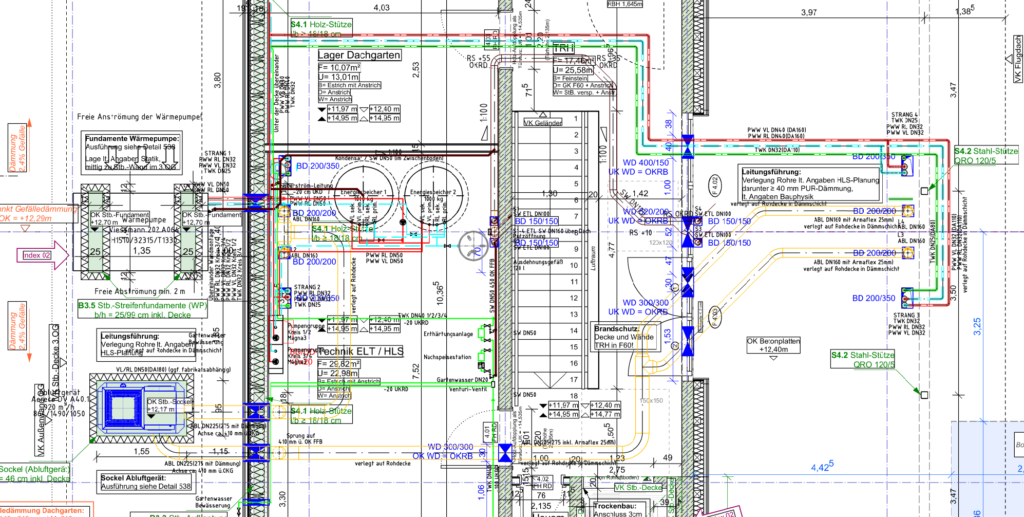Click the 'WD 400/150' wall opening label
Screen dimensions: 1024x517
(648, 162)
